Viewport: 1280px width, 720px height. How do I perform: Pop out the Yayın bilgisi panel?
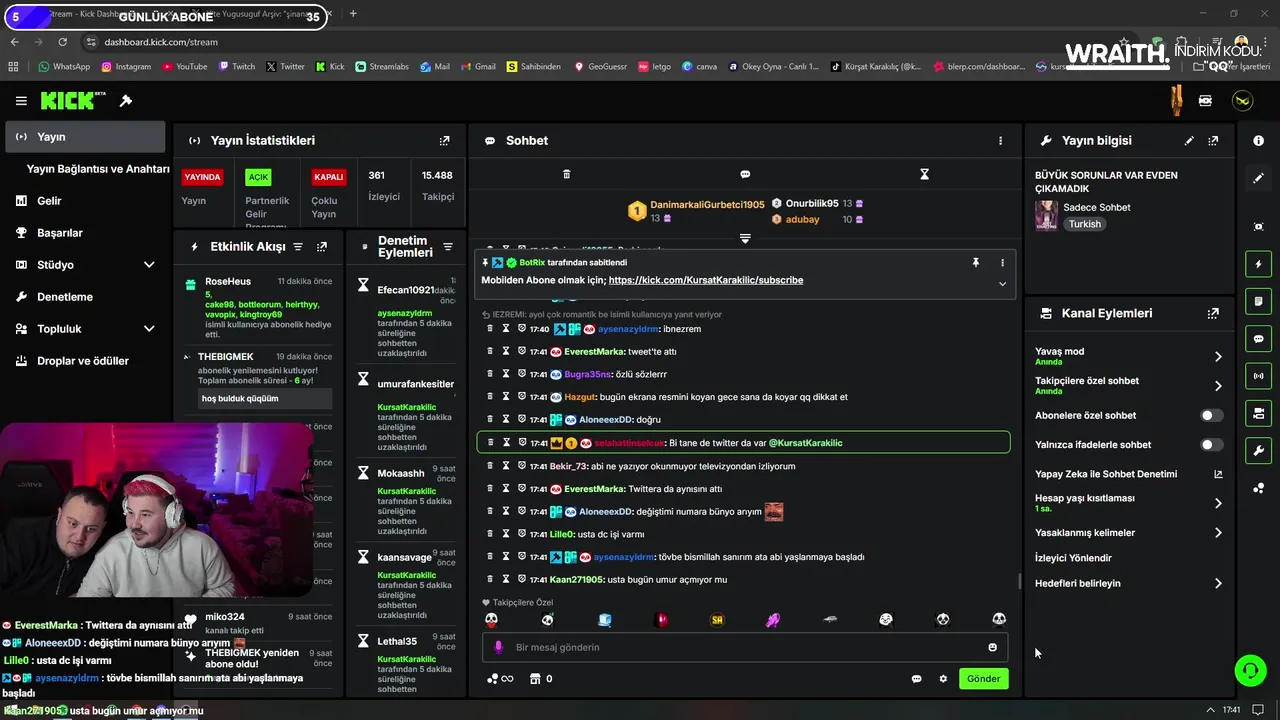point(1213,141)
